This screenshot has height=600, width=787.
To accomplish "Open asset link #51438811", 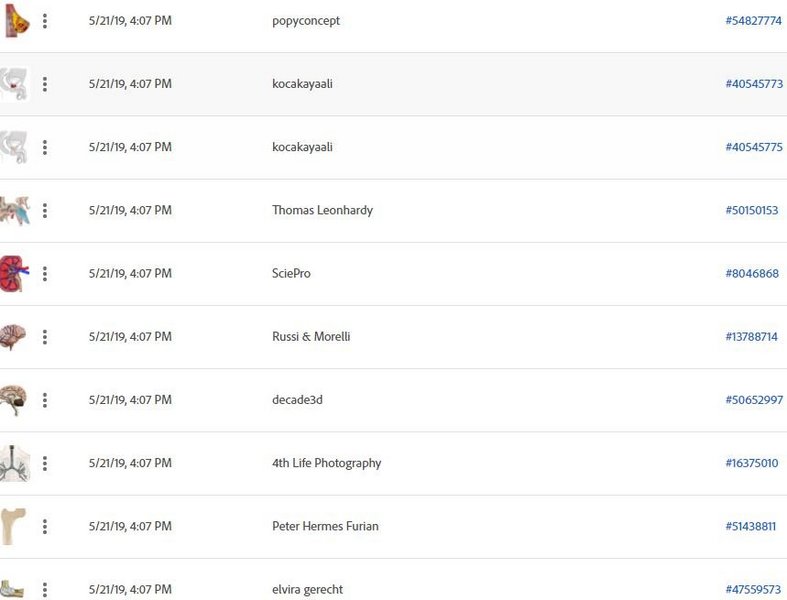I will pos(750,527).
